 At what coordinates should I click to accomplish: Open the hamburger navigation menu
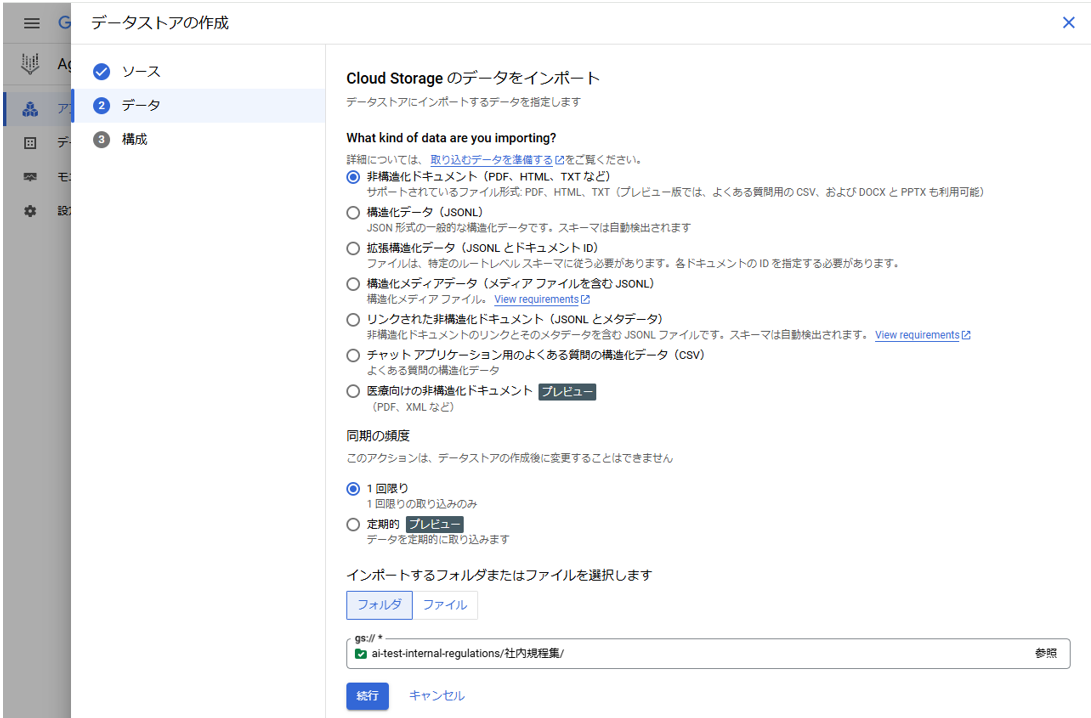pos(31,23)
